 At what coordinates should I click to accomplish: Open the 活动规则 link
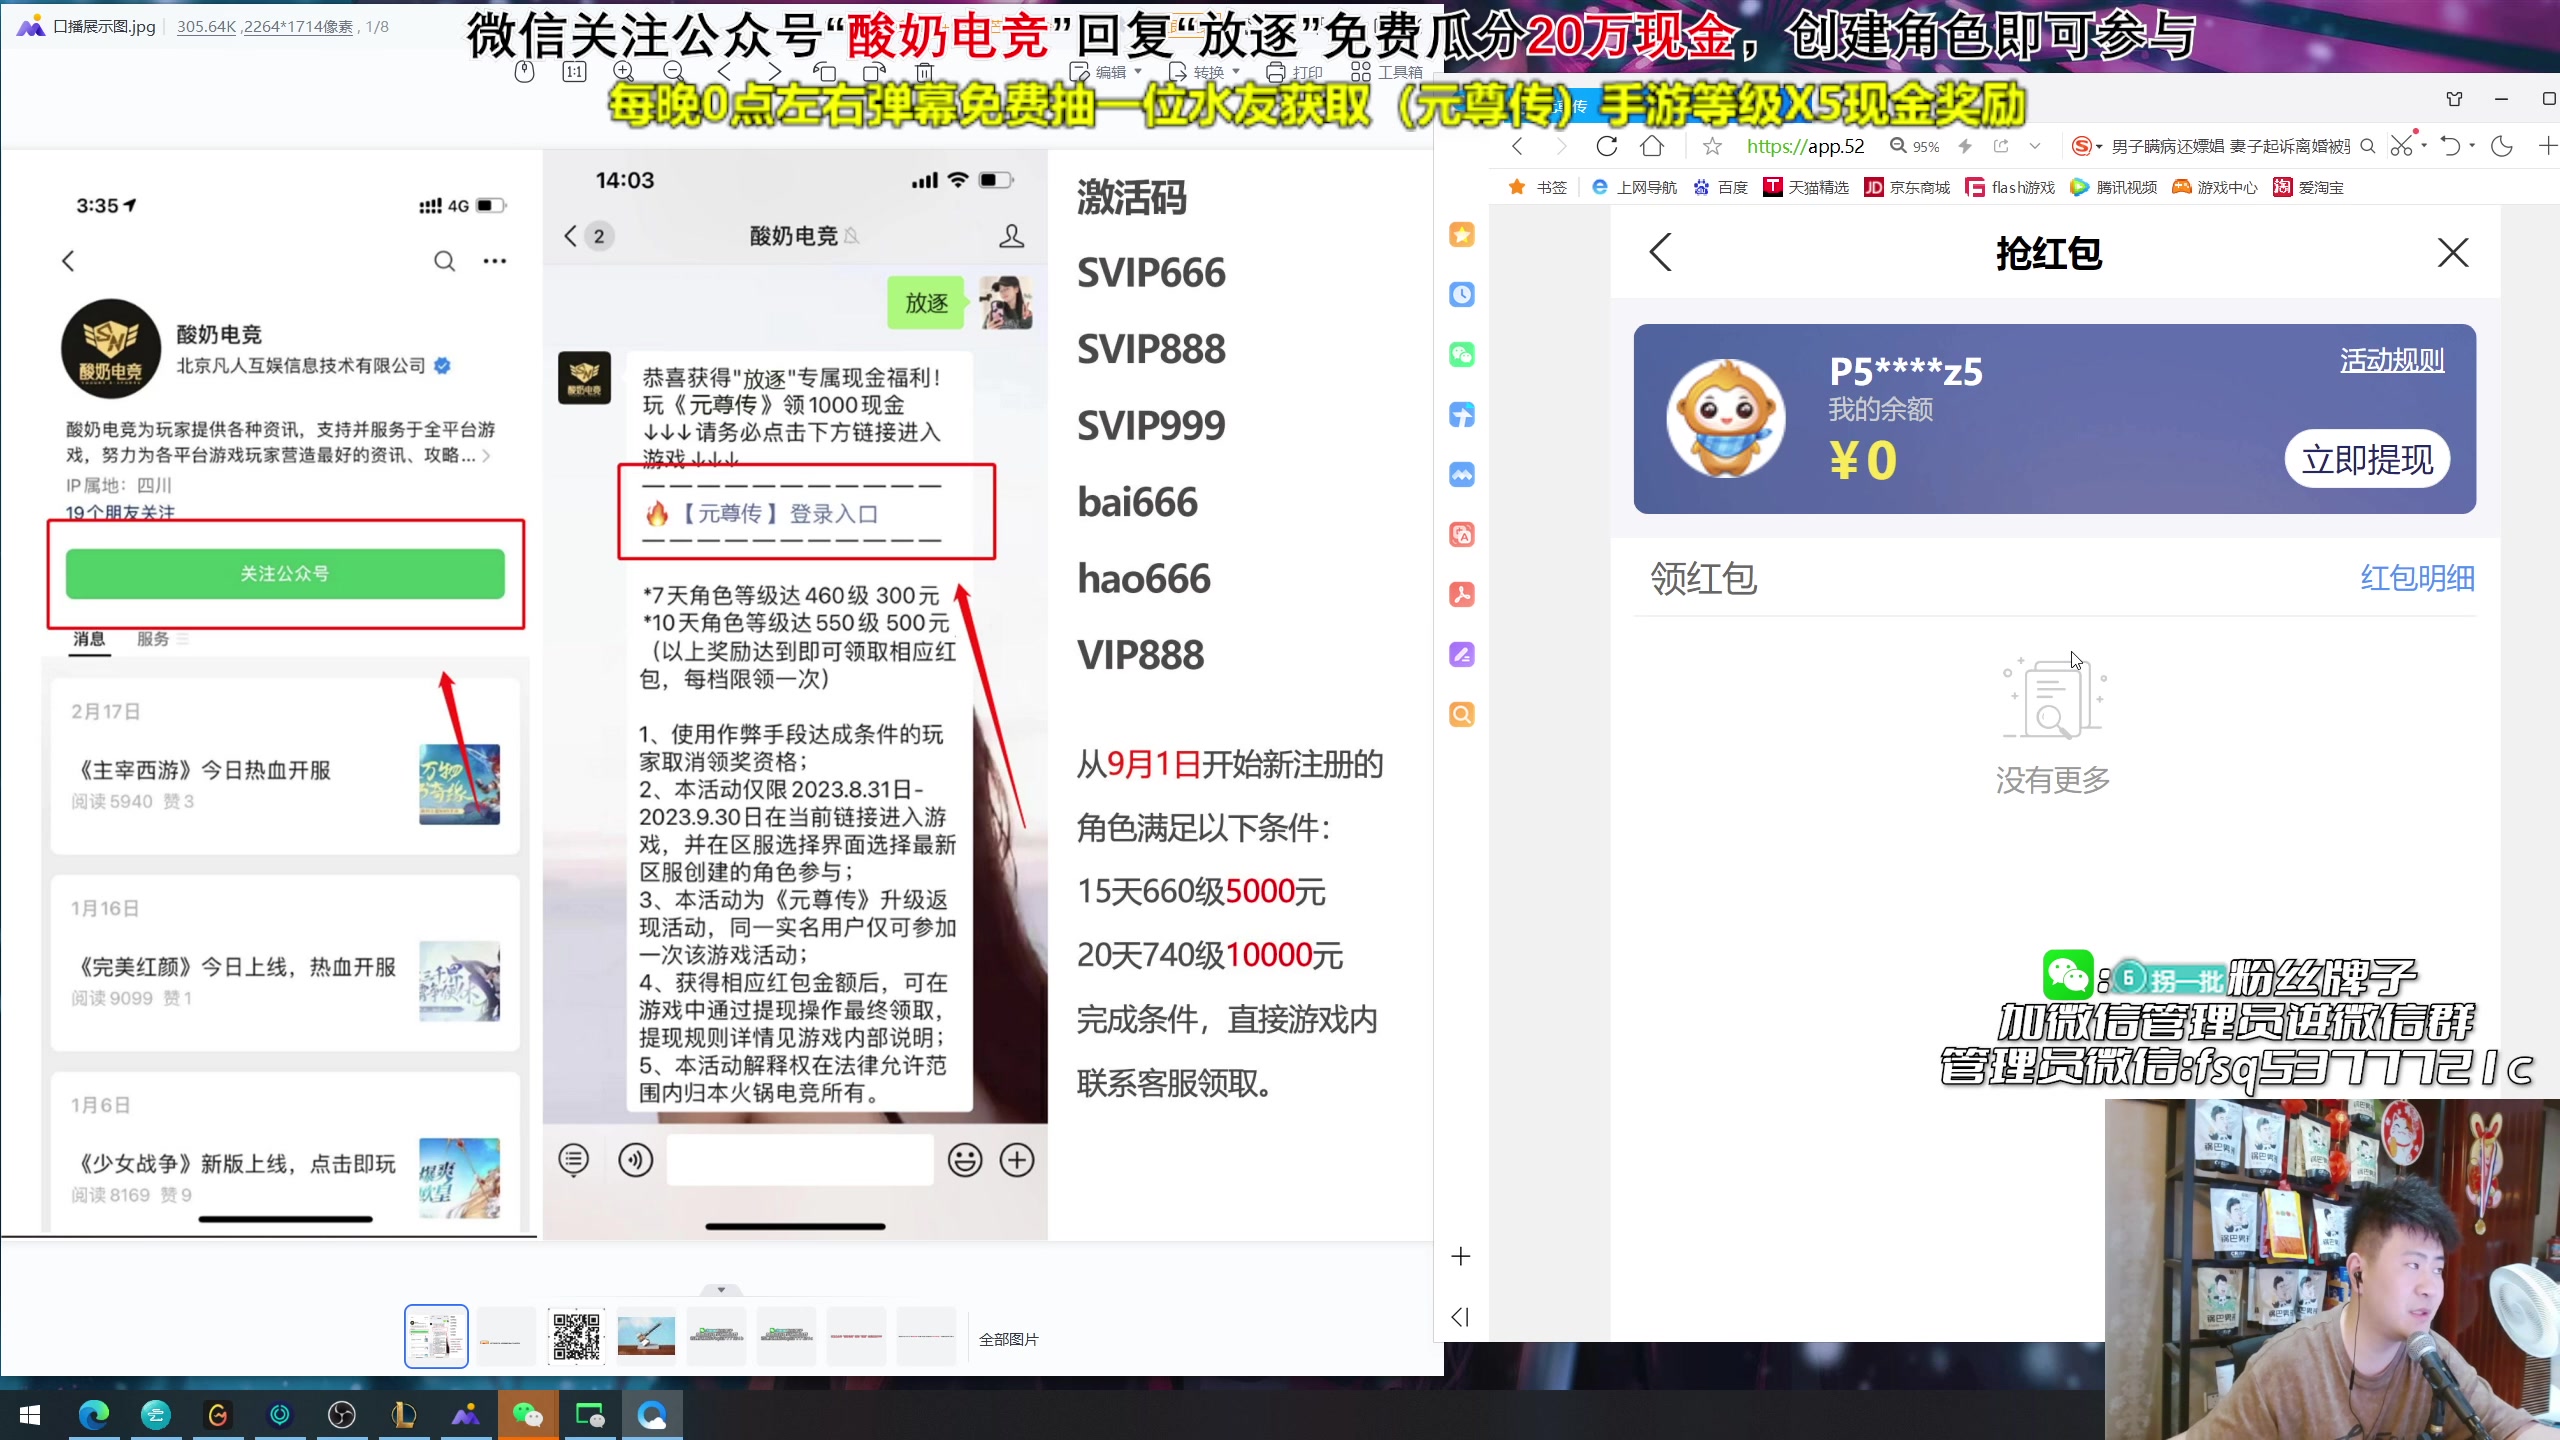pyautogui.click(x=2391, y=360)
